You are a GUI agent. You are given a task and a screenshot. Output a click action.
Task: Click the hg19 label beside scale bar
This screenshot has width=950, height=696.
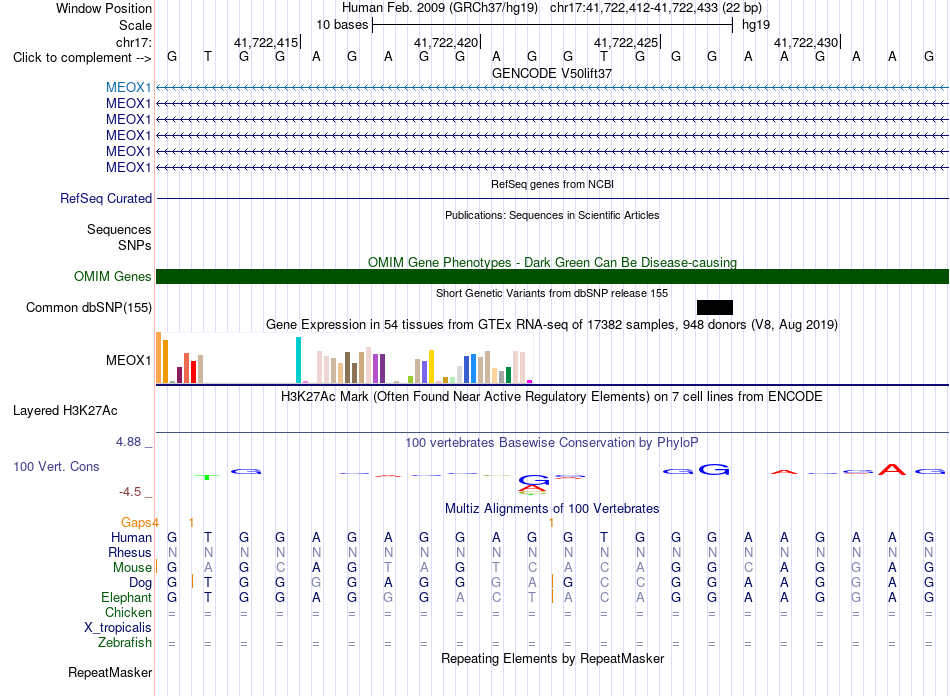pyautogui.click(x=756, y=25)
